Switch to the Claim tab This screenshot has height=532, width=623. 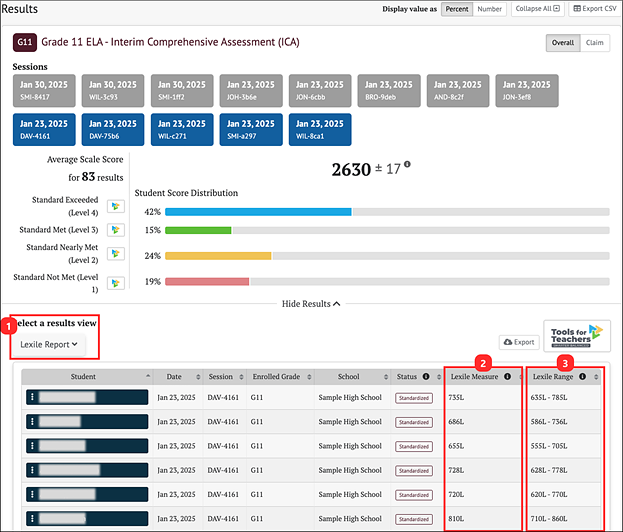click(x=595, y=43)
